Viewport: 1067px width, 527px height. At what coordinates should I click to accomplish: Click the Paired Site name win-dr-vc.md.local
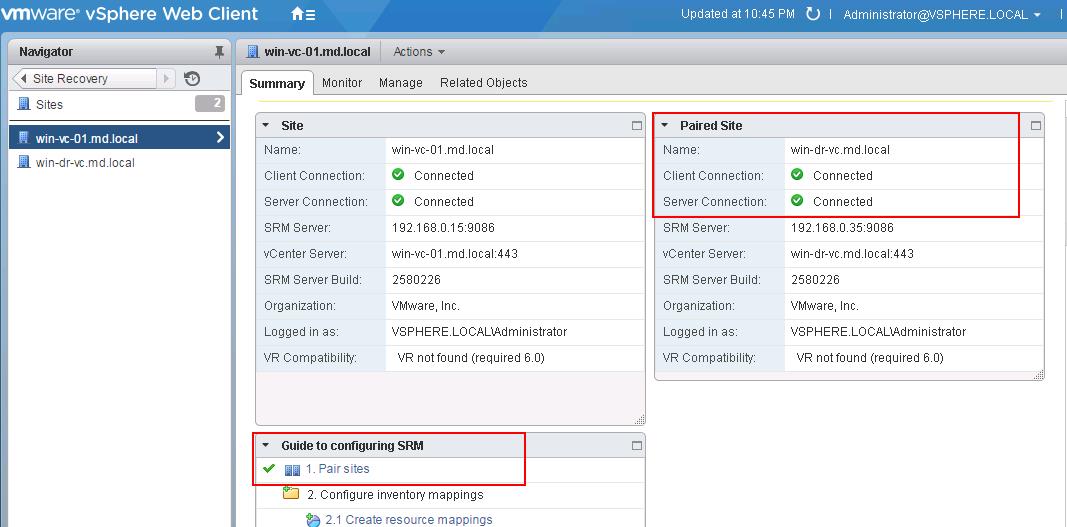[840, 149]
